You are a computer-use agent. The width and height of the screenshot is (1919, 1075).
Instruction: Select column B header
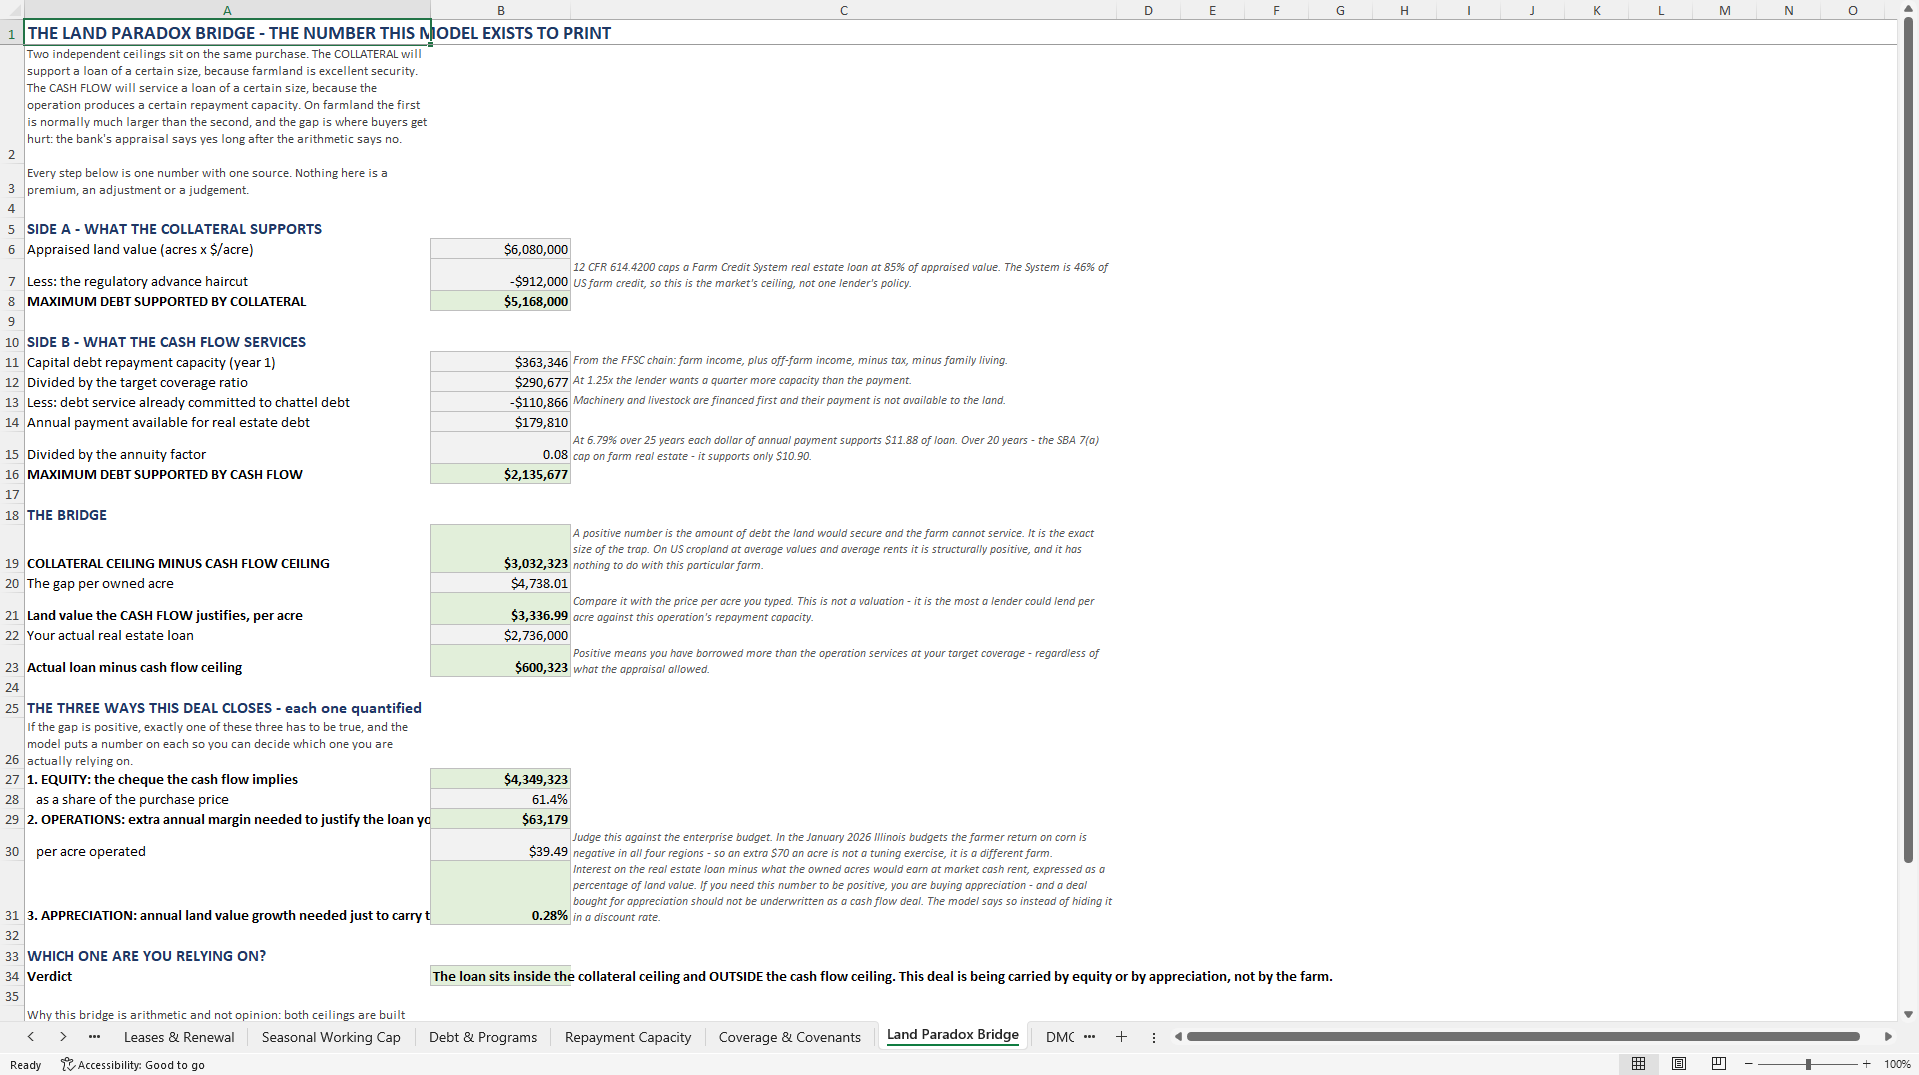click(501, 10)
